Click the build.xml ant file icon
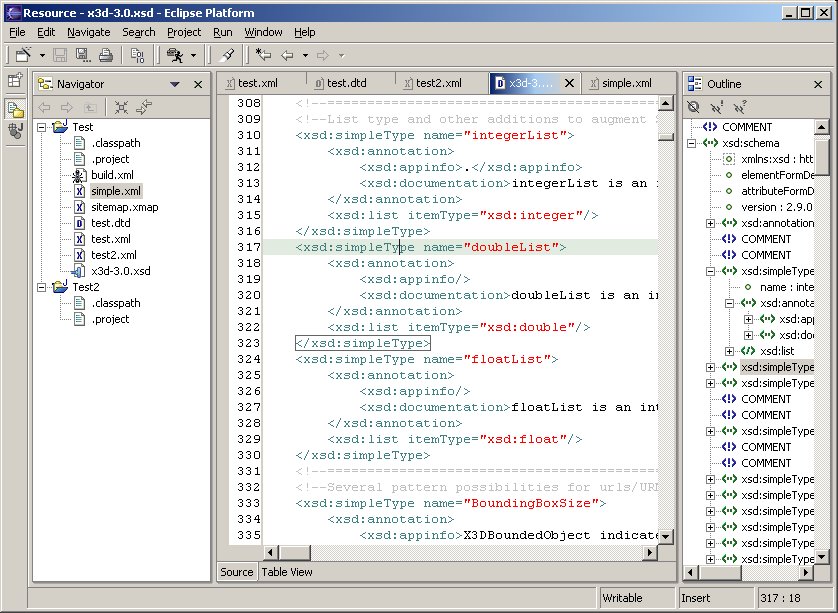 tap(79, 175)
